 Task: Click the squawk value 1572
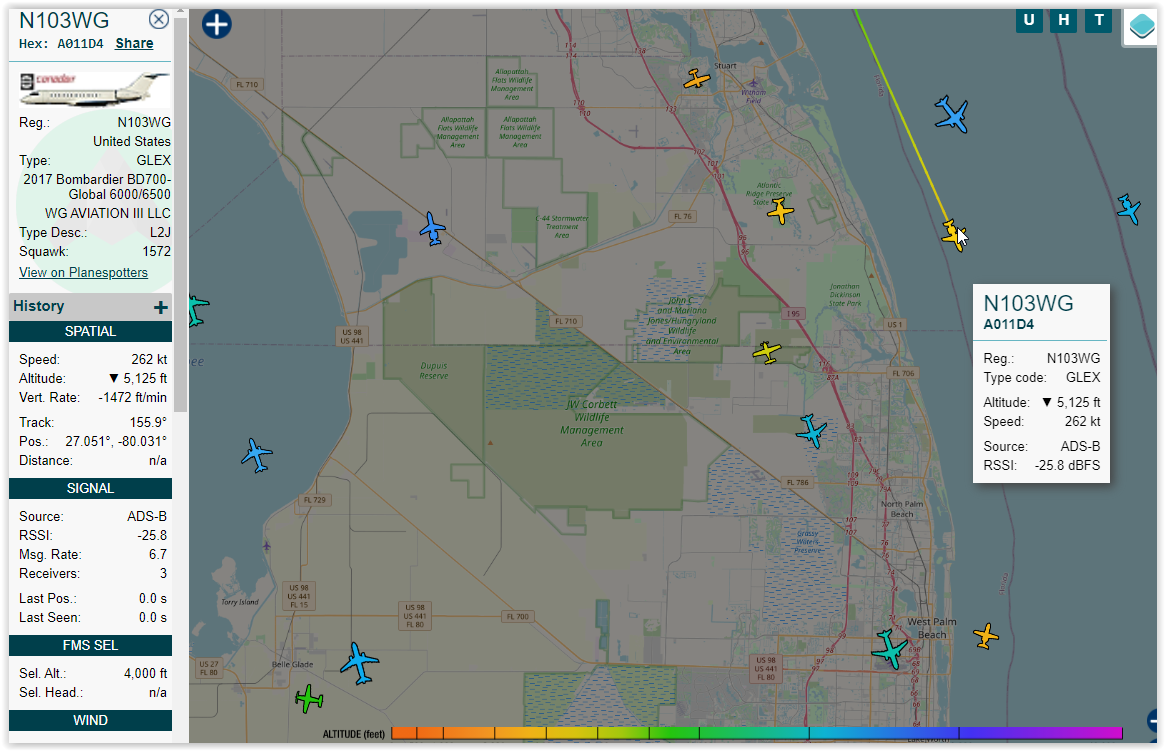(x=157, y=252)
